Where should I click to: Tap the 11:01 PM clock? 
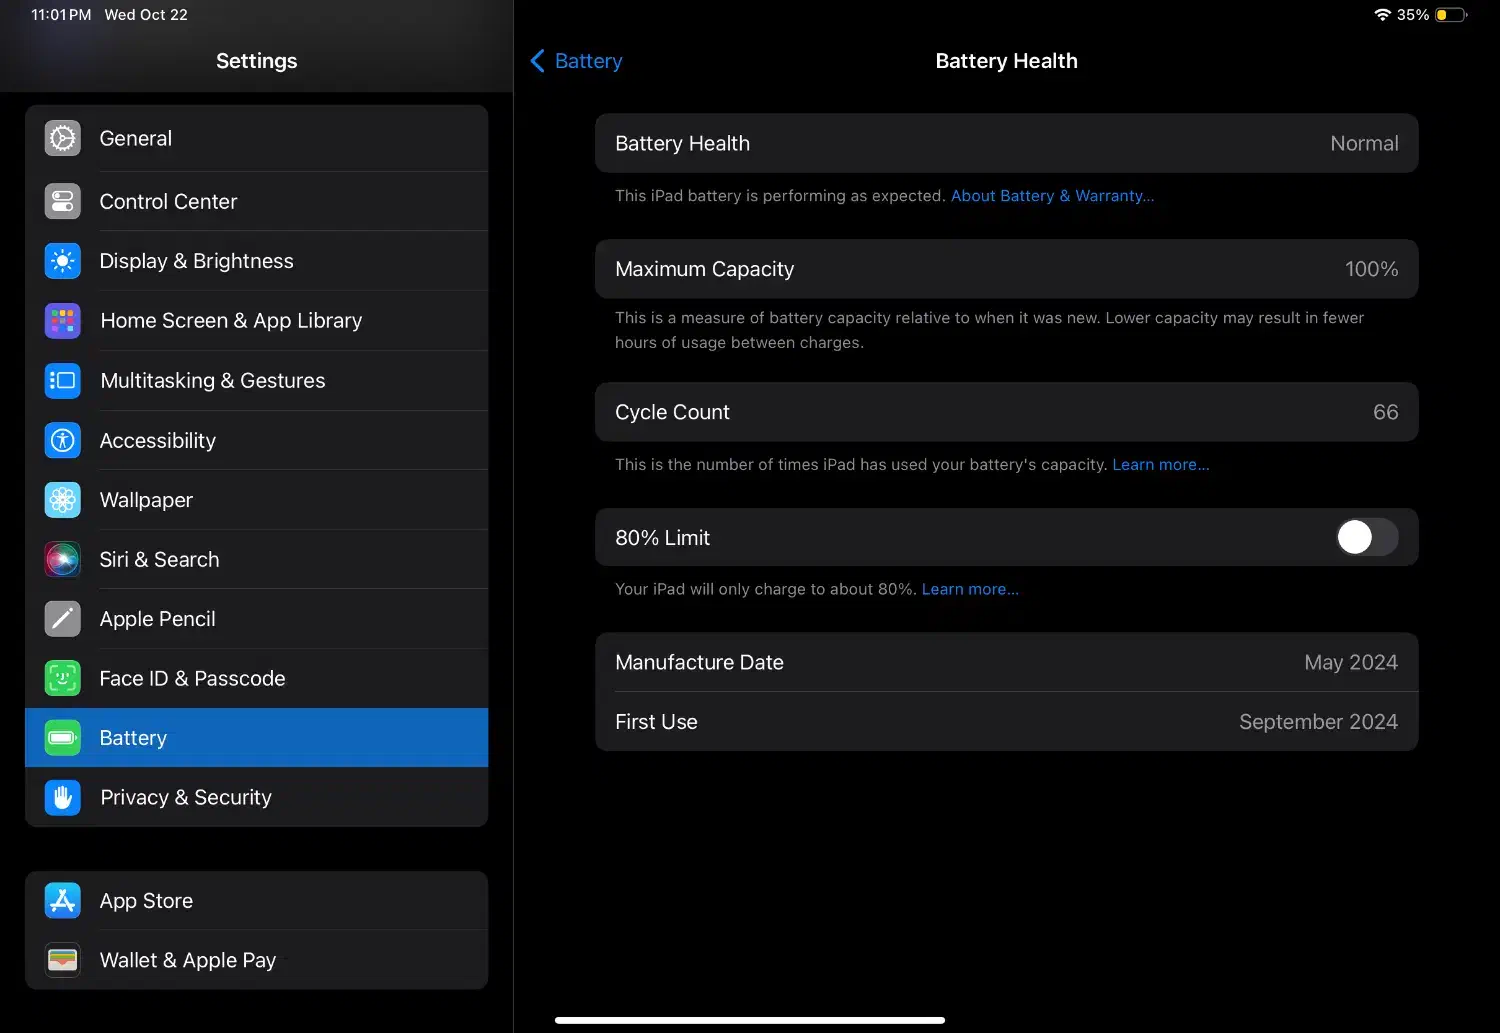click(x=61, y=15)
